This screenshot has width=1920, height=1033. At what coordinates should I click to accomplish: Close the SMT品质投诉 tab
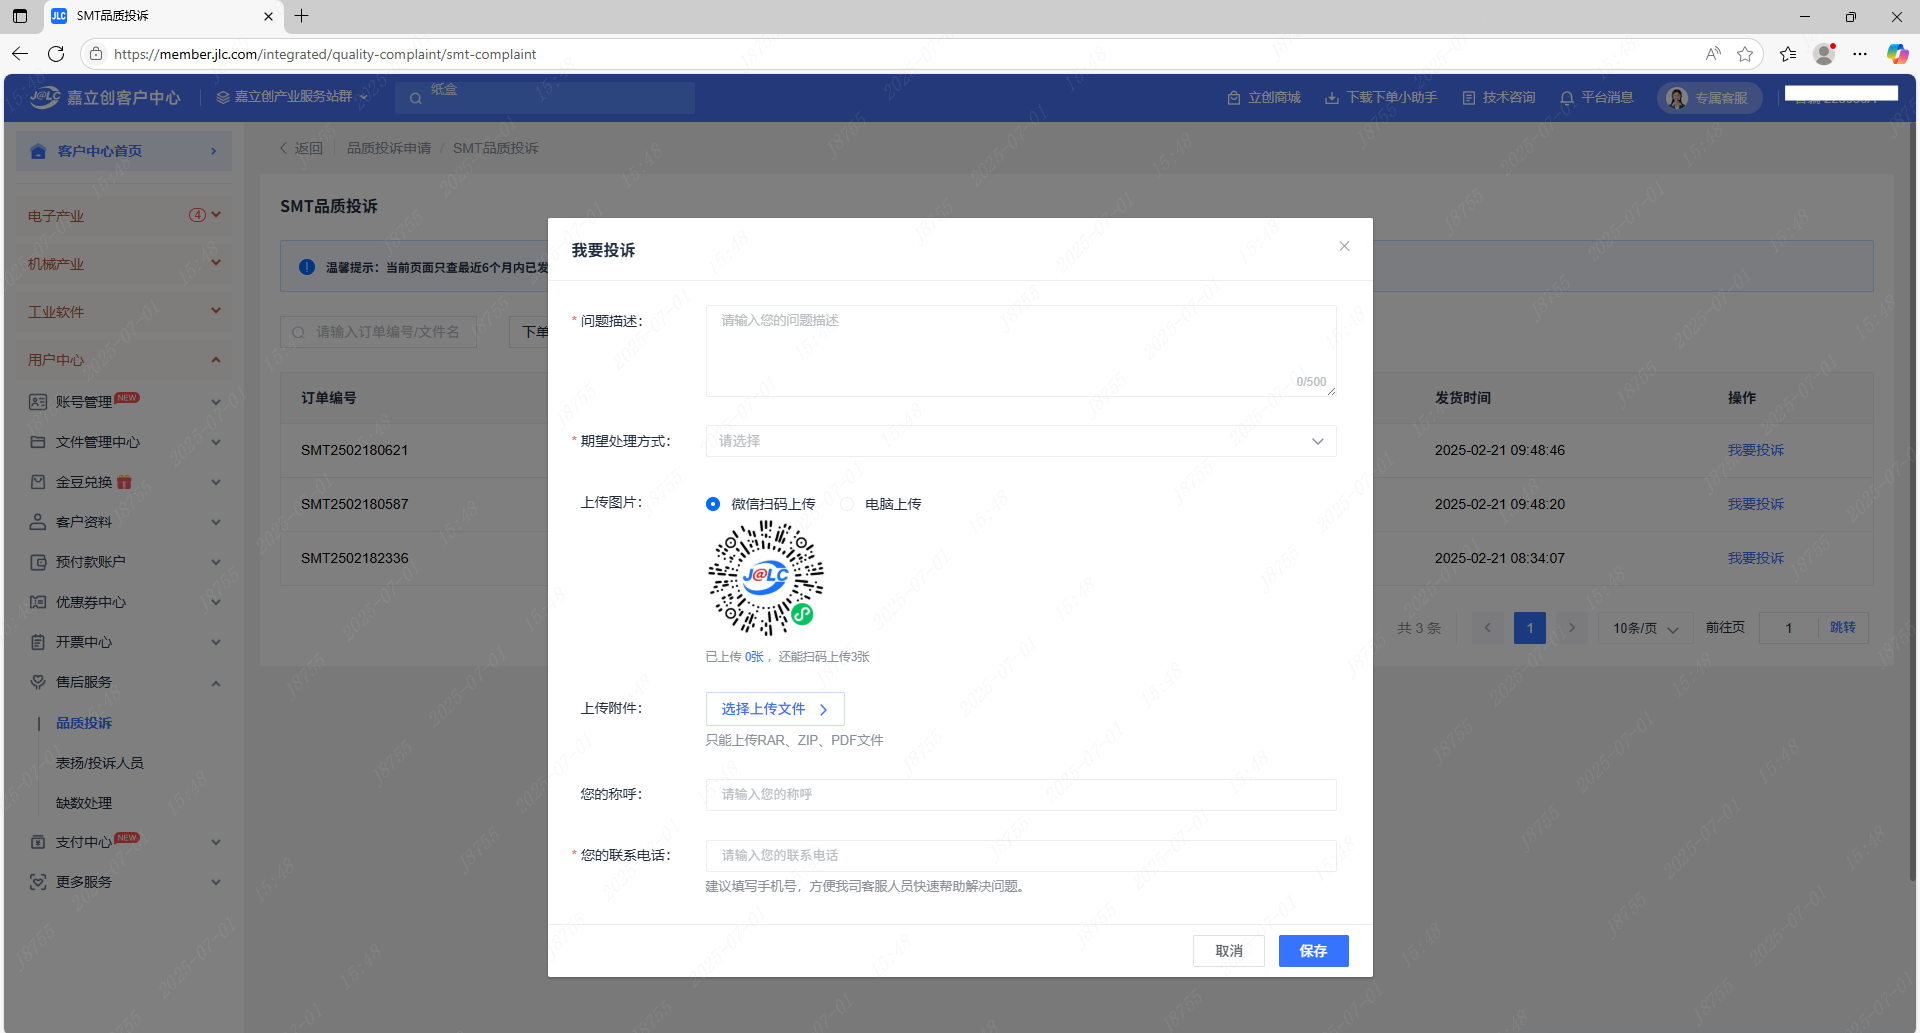(268, 16)
